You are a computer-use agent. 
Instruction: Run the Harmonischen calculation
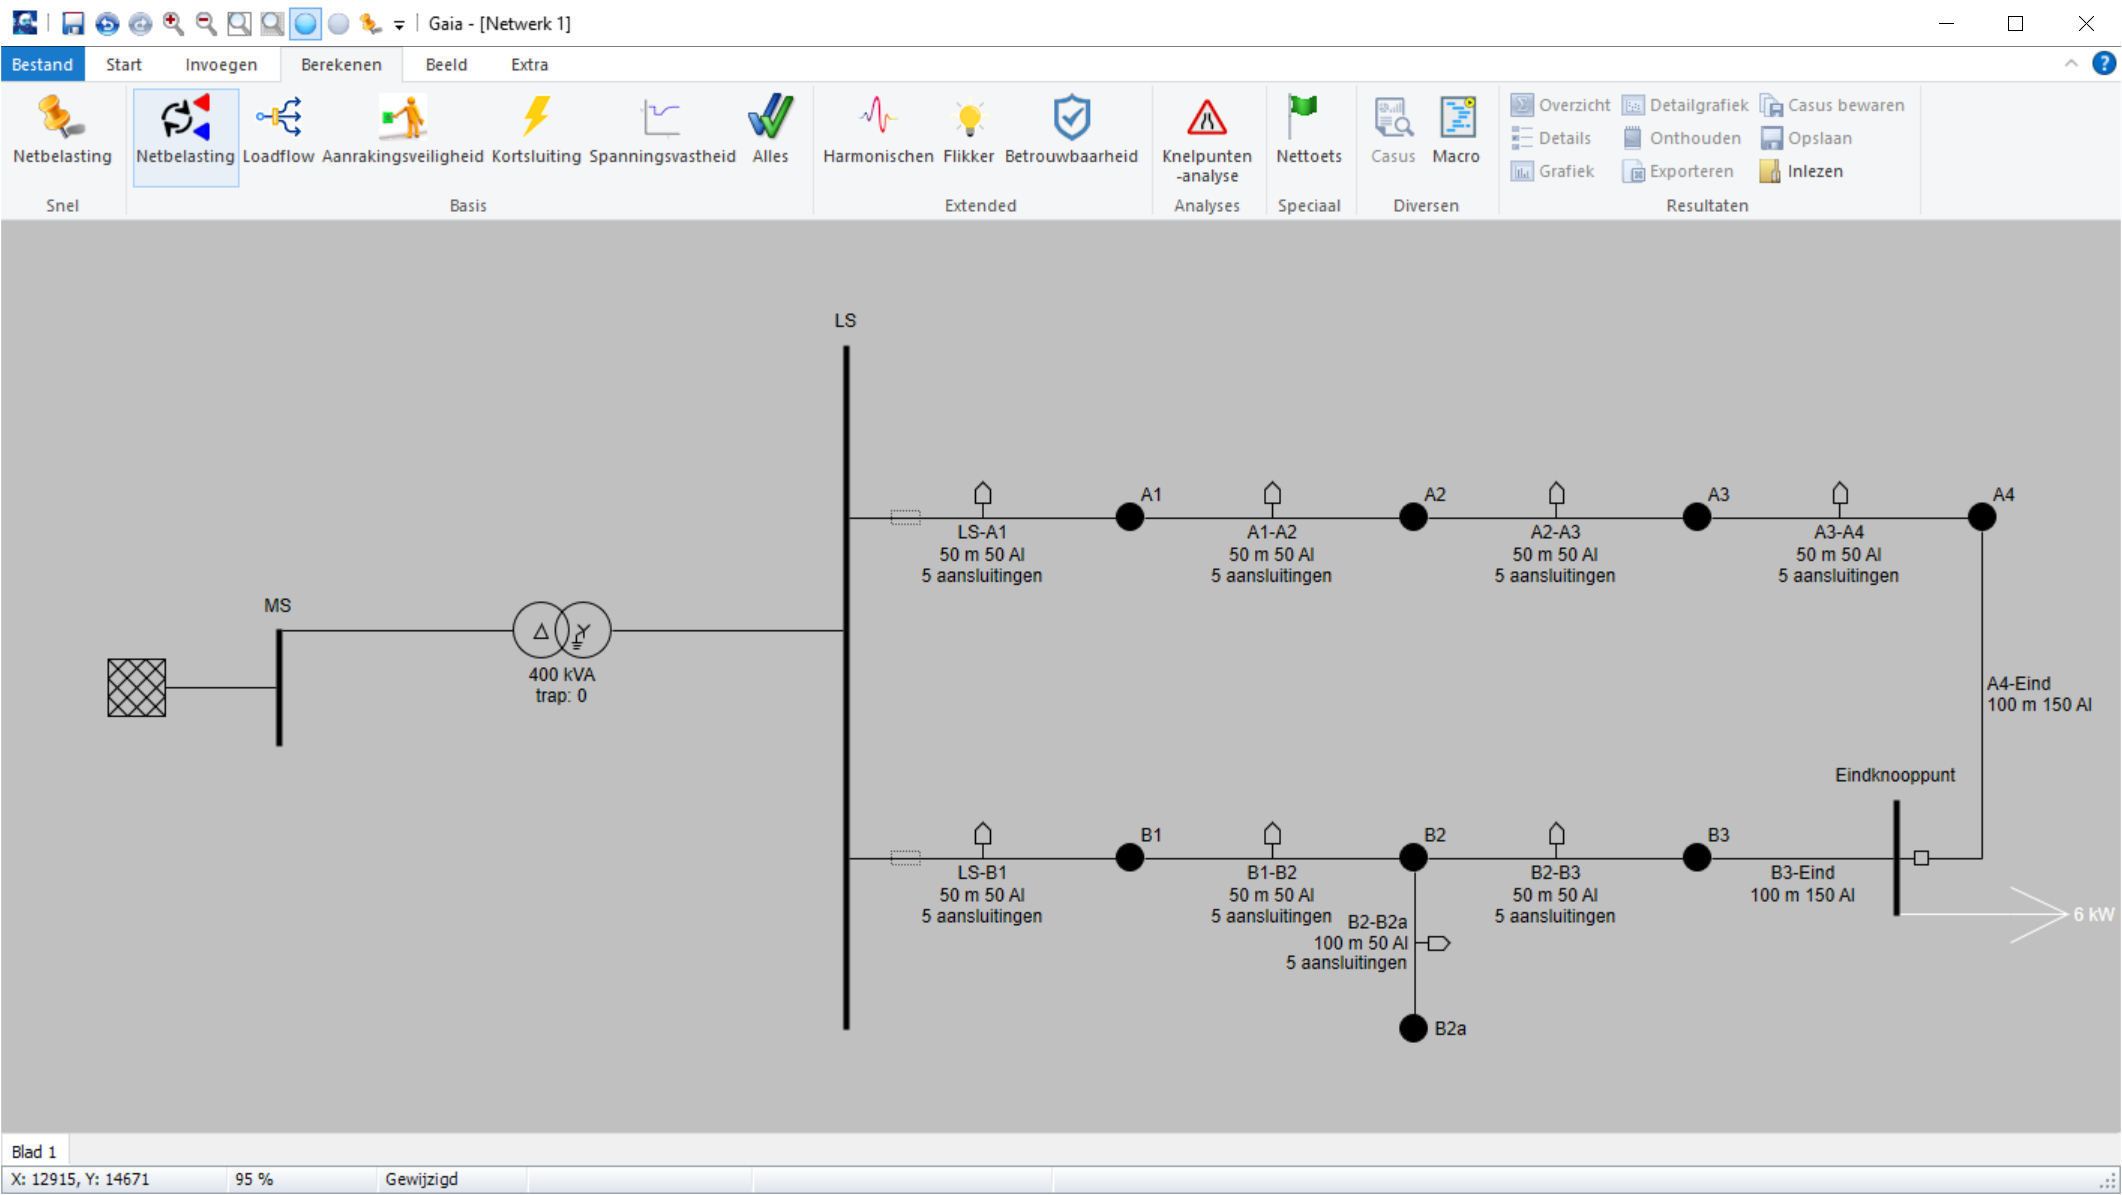877,131
